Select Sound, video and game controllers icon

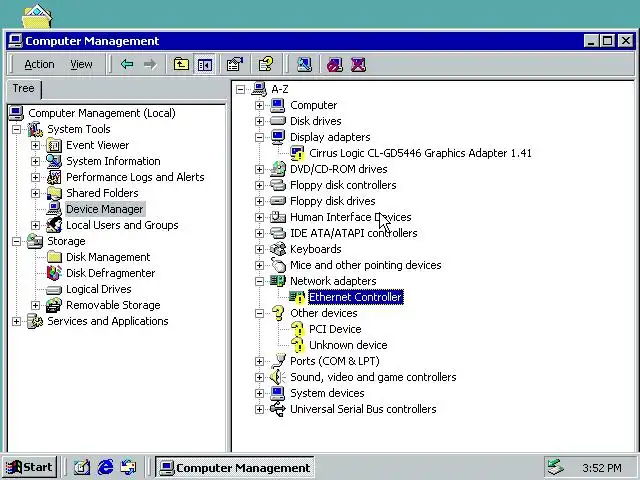pyautogui.click(x=278, y=377)
